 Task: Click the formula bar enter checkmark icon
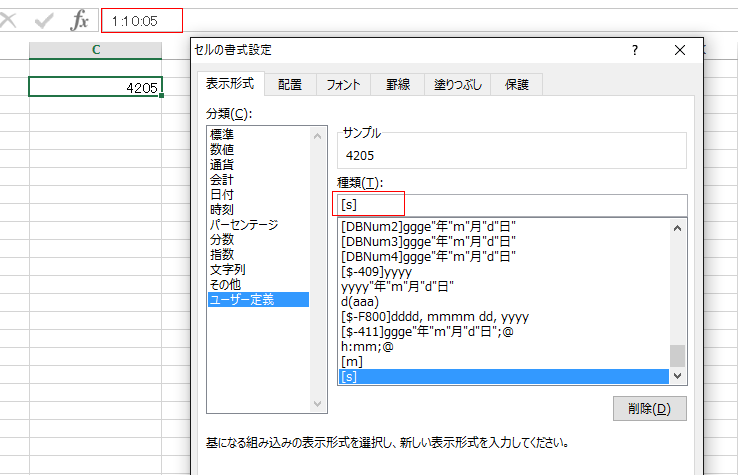[x=44, y=21]
